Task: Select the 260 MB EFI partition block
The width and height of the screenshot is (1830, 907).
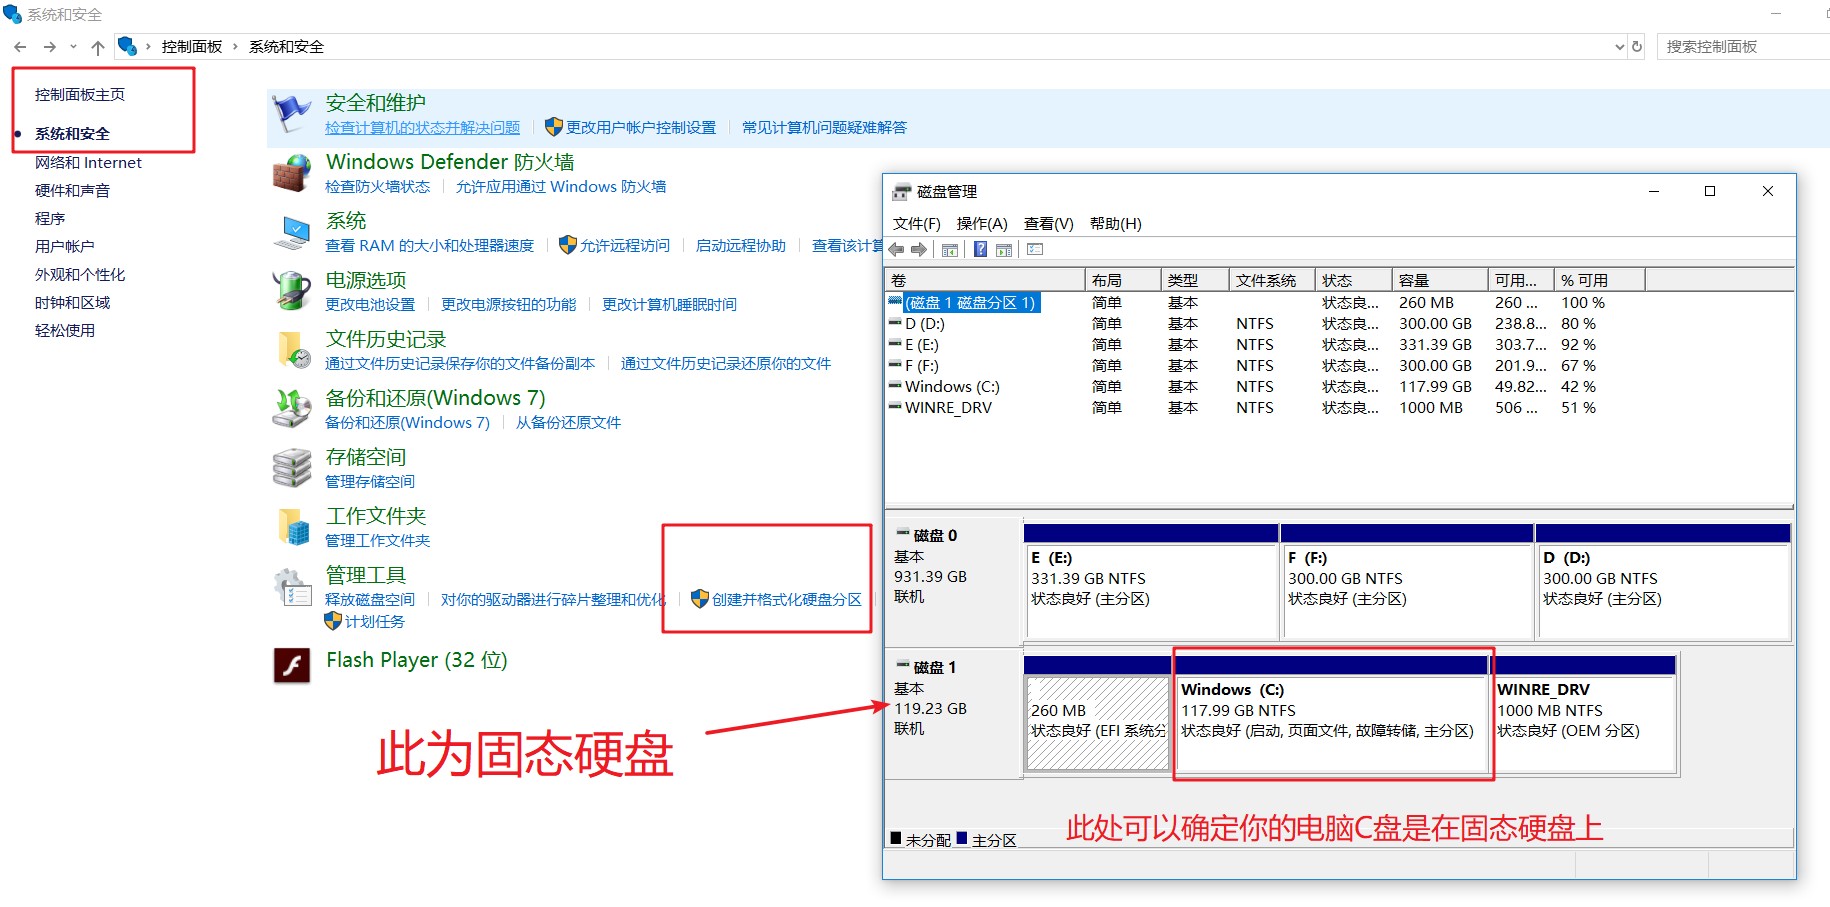Action: [x=1097, y=713]
